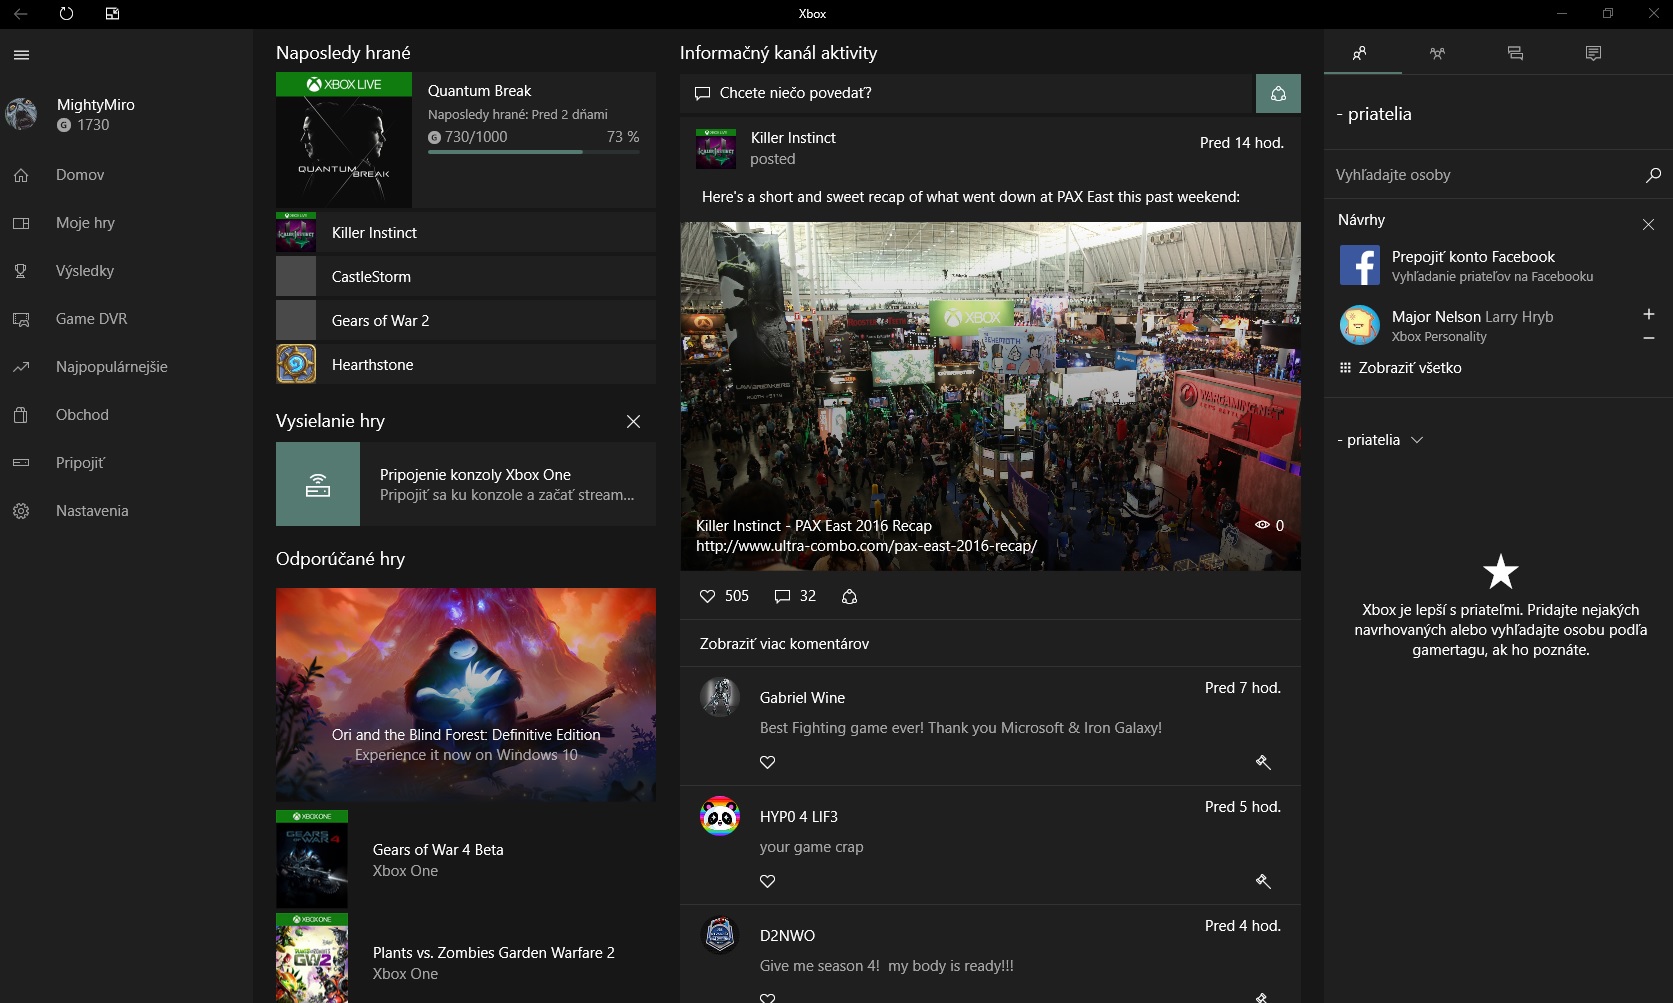The image size is (1673, 1003).
Task: Click the compact window mode icon
Action: coord(112,14)
